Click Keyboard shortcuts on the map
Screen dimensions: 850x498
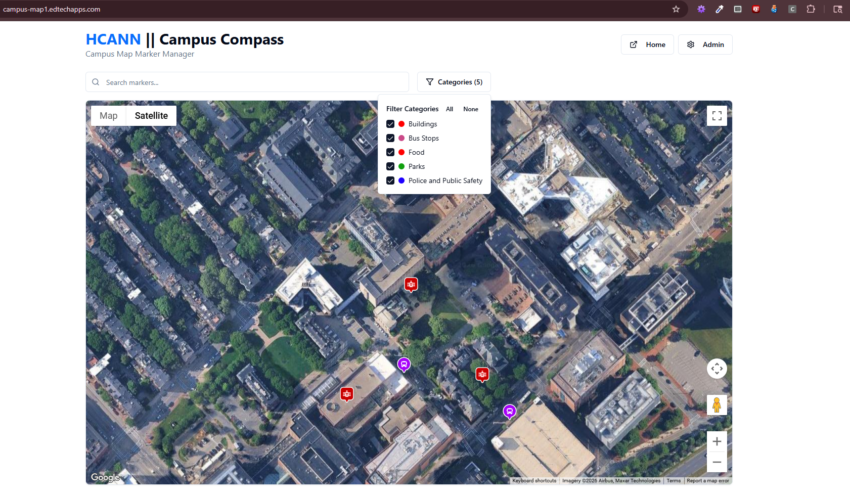[x=534, y=481]
